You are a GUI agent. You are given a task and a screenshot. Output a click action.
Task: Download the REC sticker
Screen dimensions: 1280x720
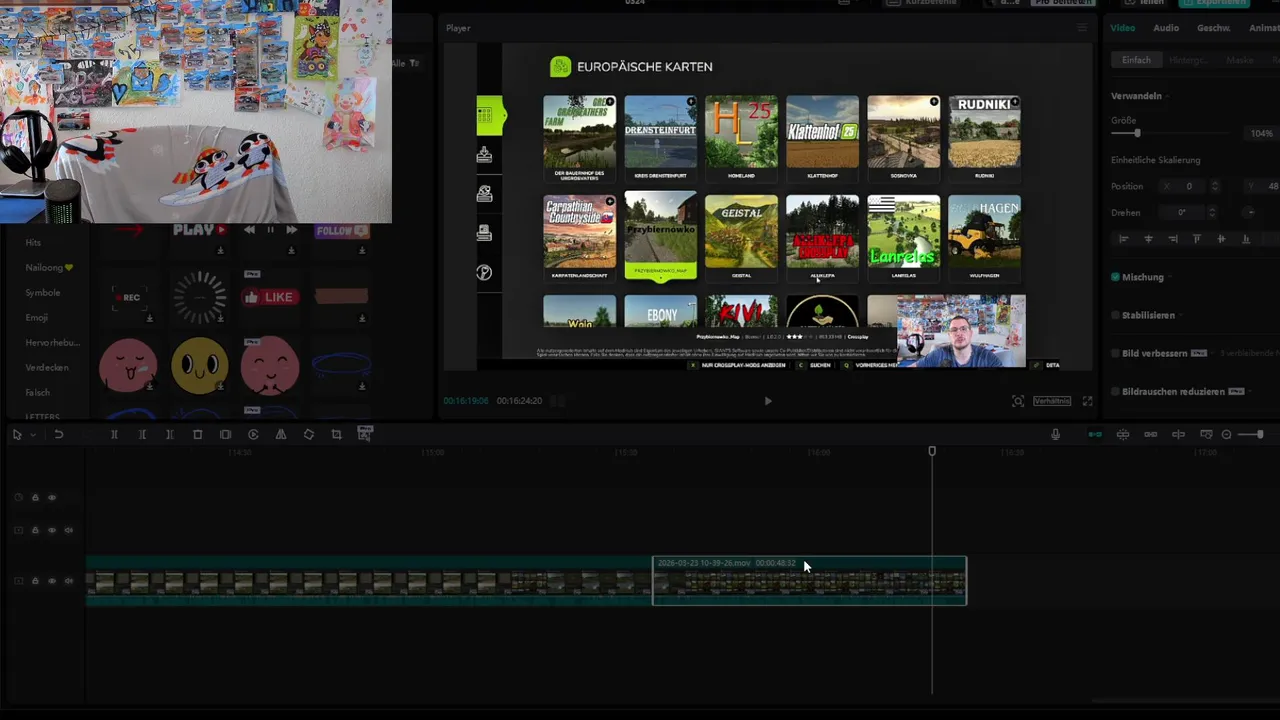click(149, 319)
